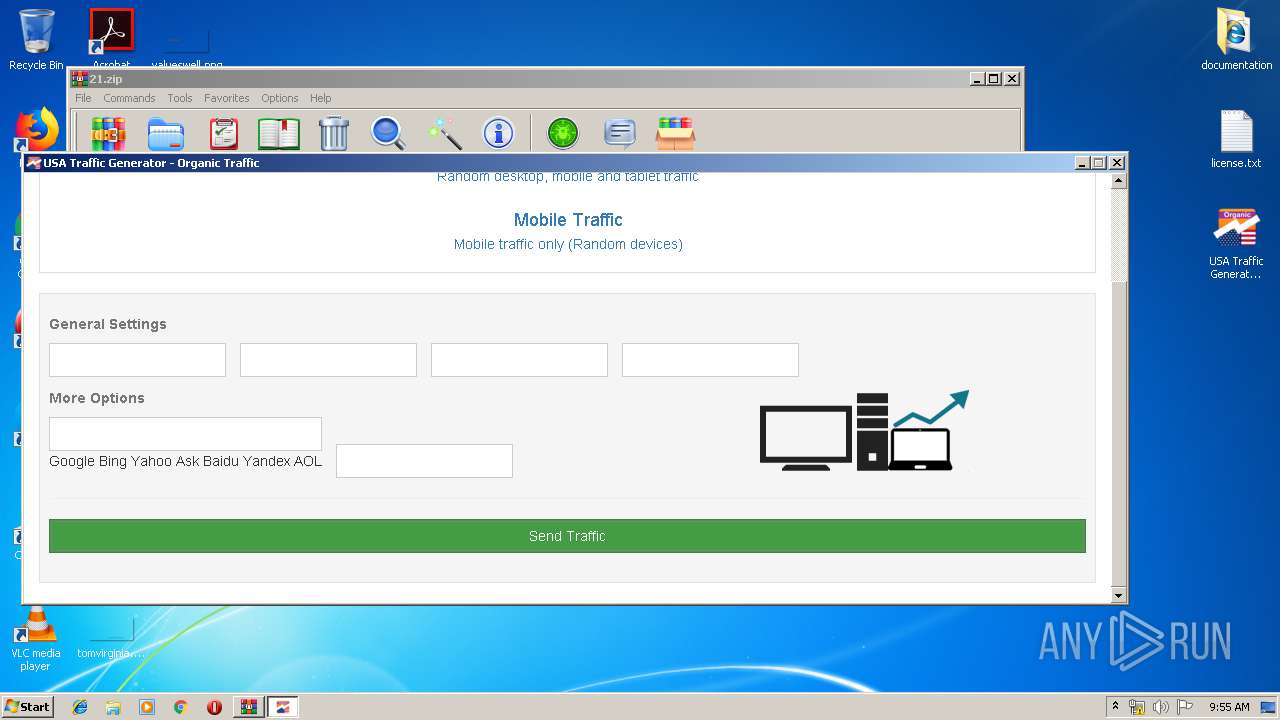Open the VLC media player desktop shortcut

click(x=35, y=640)
